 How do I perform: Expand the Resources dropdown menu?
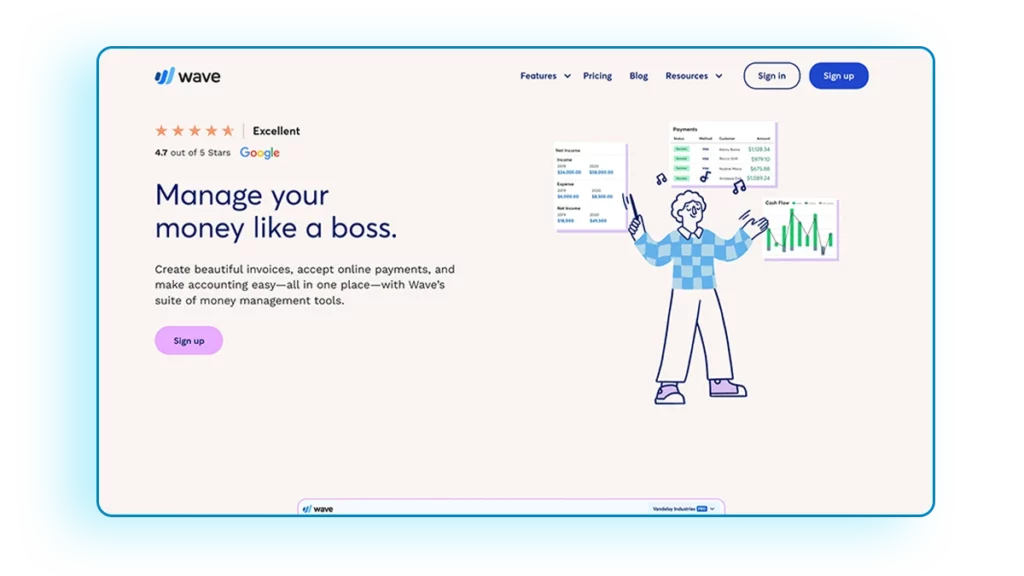tap(693, 76)
